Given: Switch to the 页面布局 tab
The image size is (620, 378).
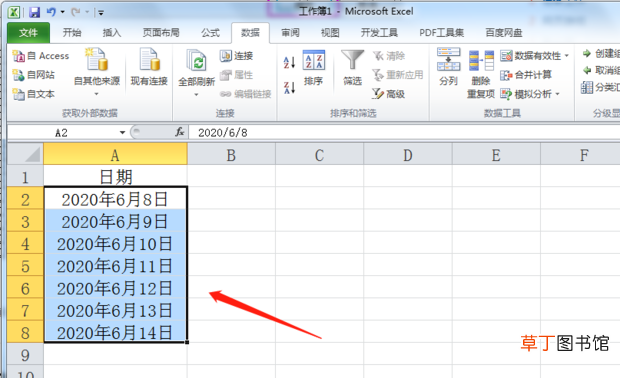Looking at the screenshot, I should (161, 33).
